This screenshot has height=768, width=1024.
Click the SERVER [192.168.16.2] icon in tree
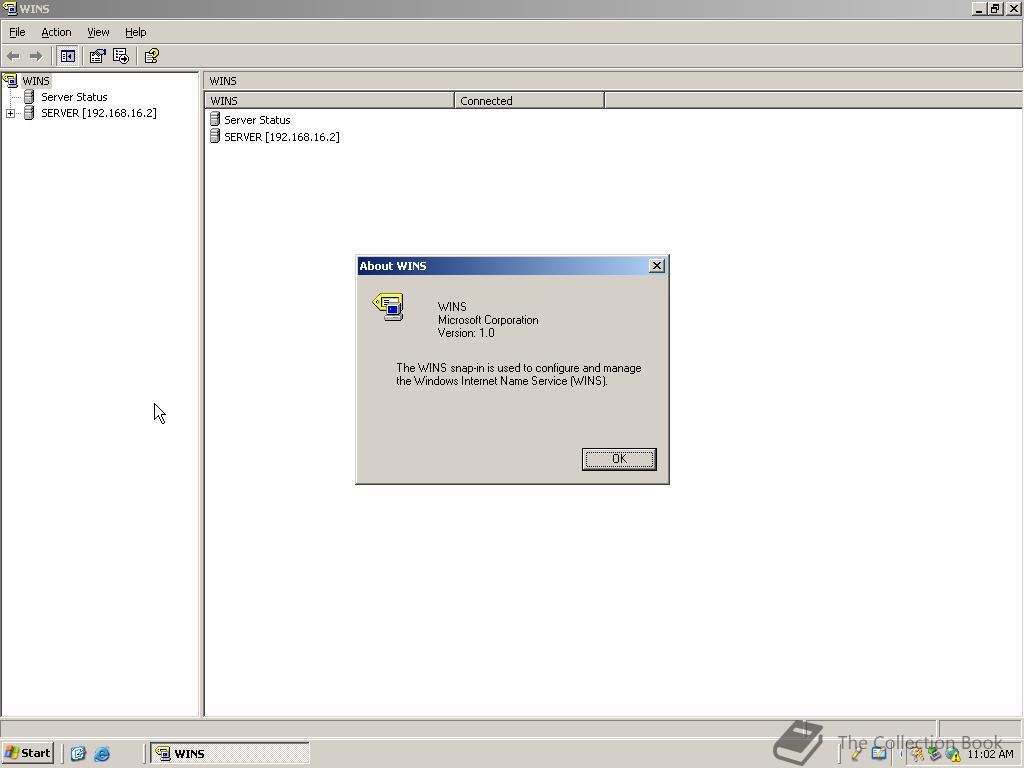29,113
